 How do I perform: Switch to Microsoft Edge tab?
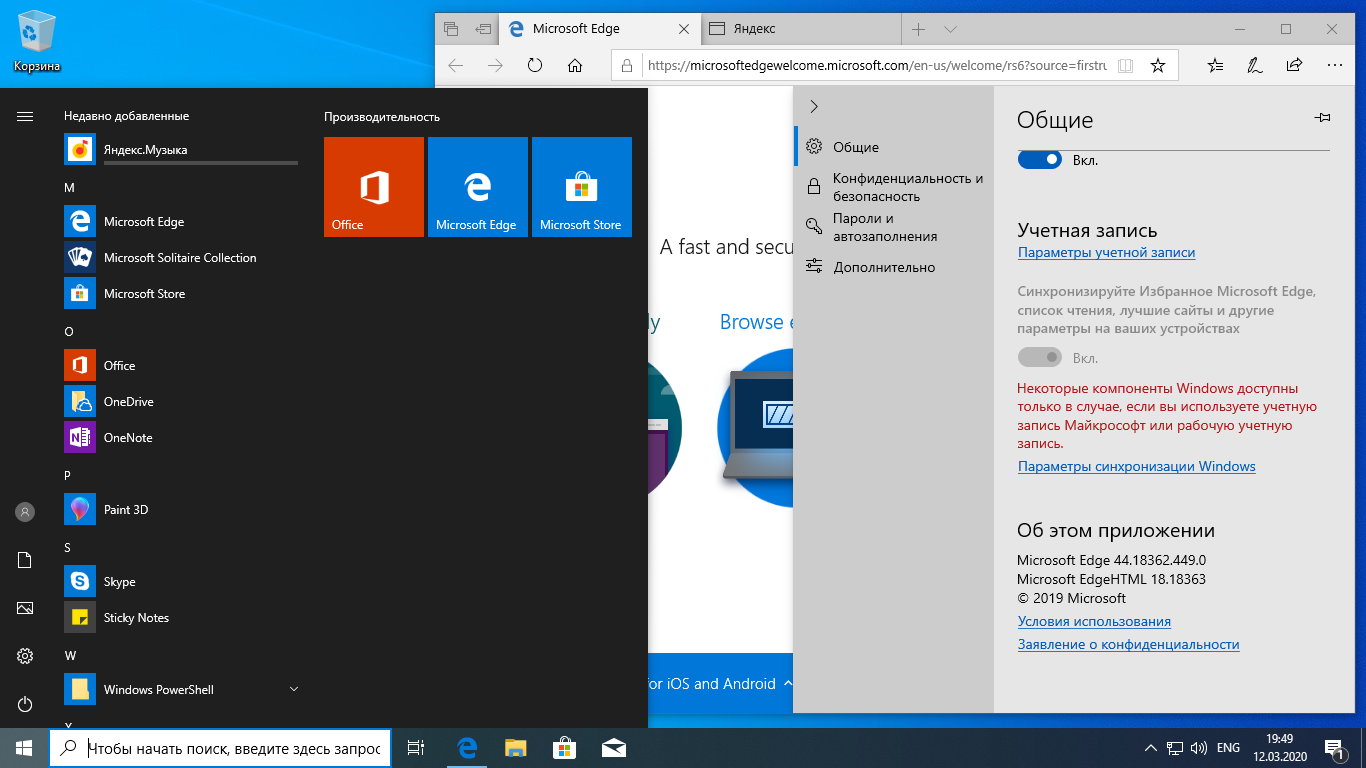coord(598,29)
